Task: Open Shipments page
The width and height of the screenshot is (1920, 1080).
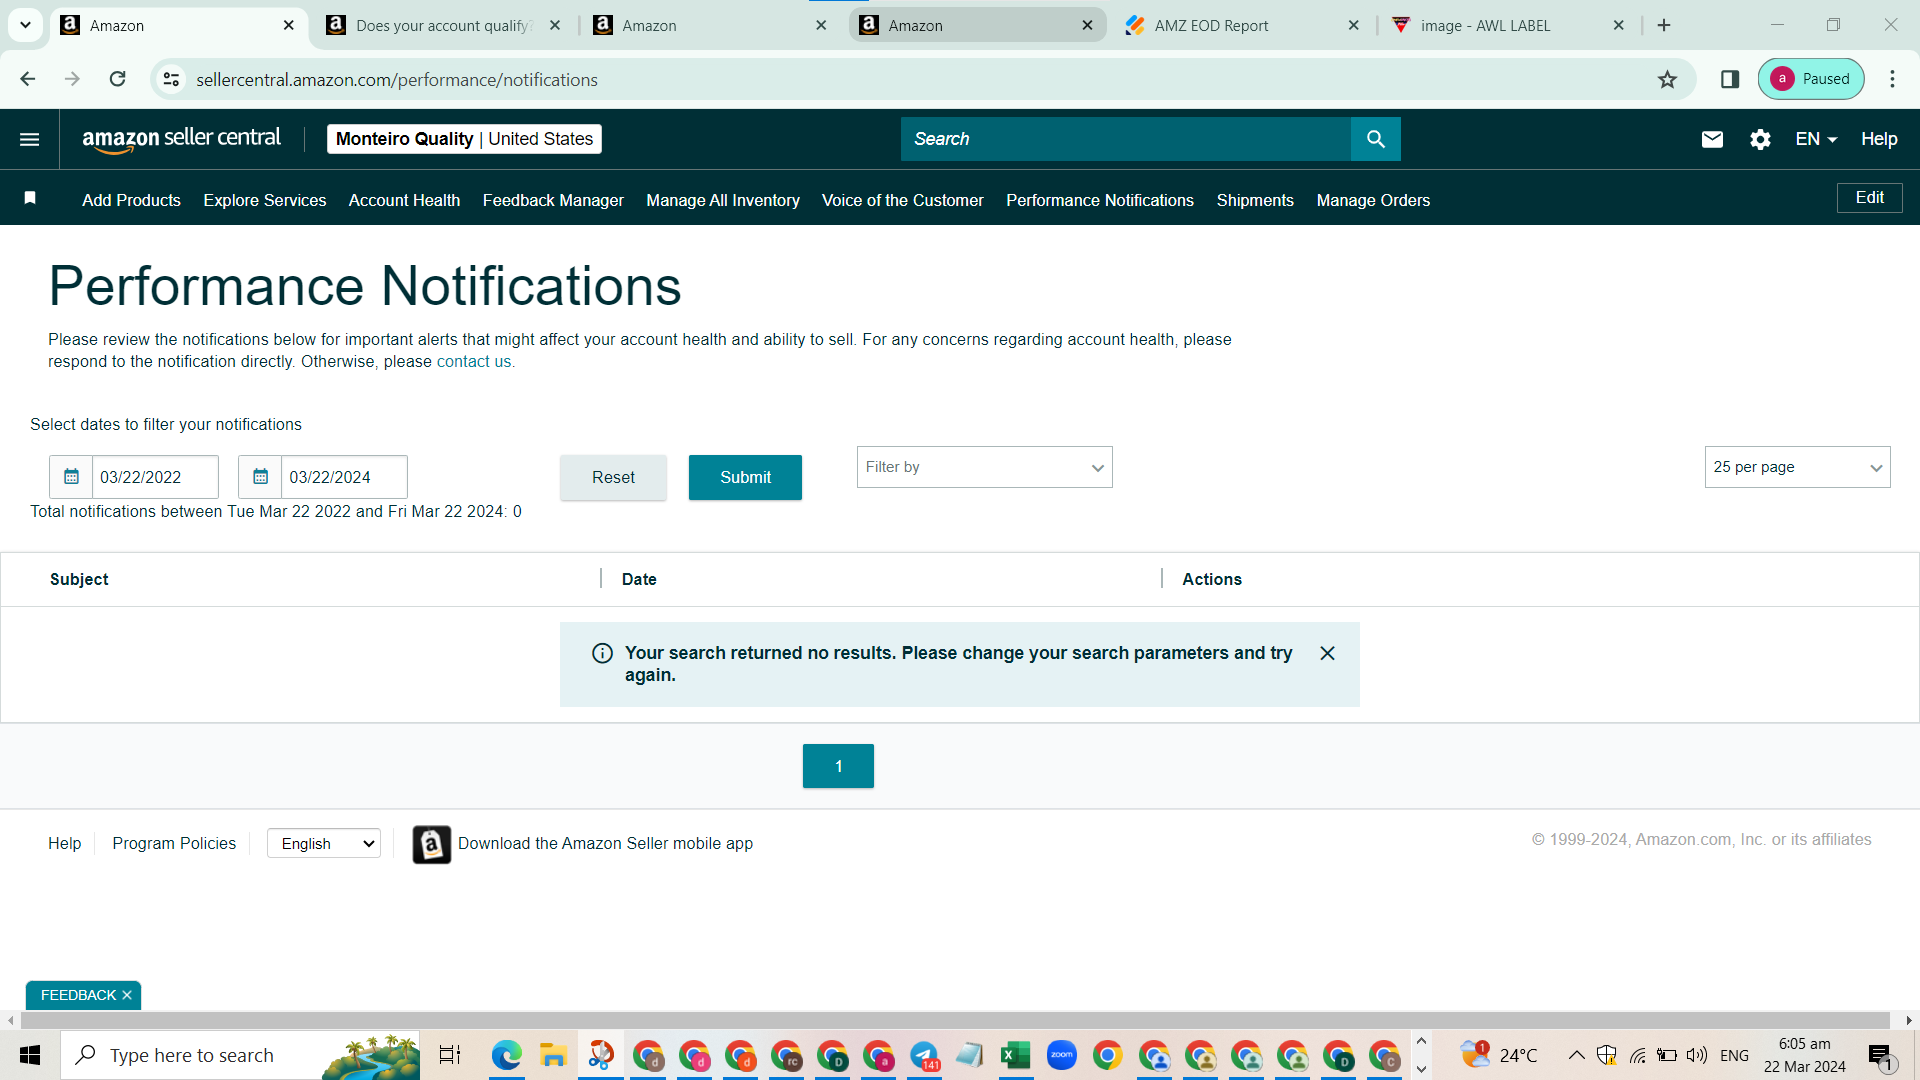Action: tap(1255, 200)
